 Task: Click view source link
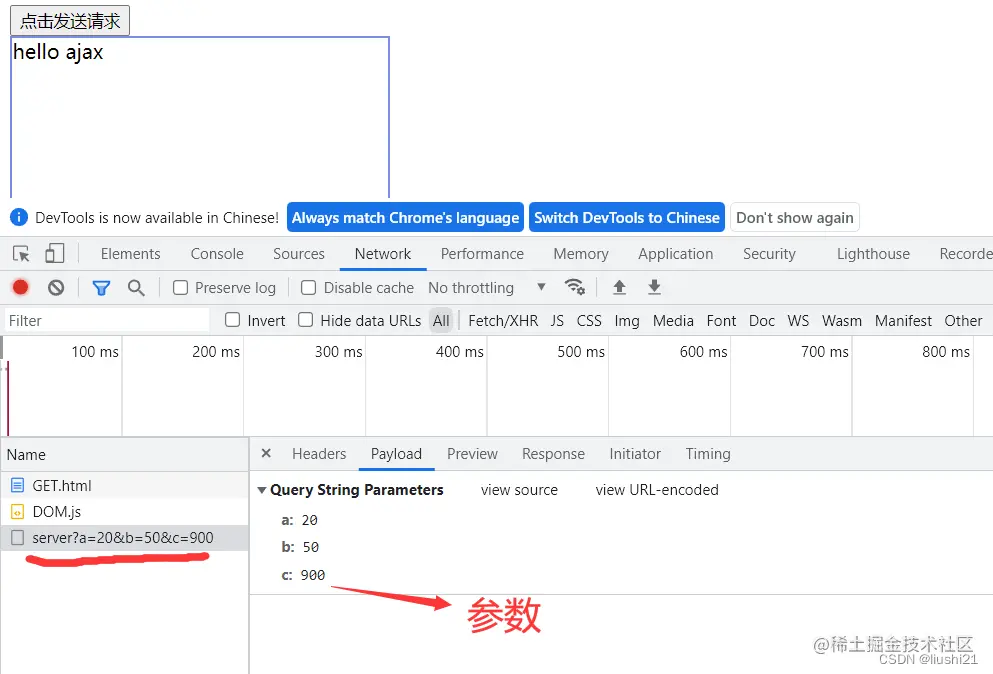pos(519,490)
